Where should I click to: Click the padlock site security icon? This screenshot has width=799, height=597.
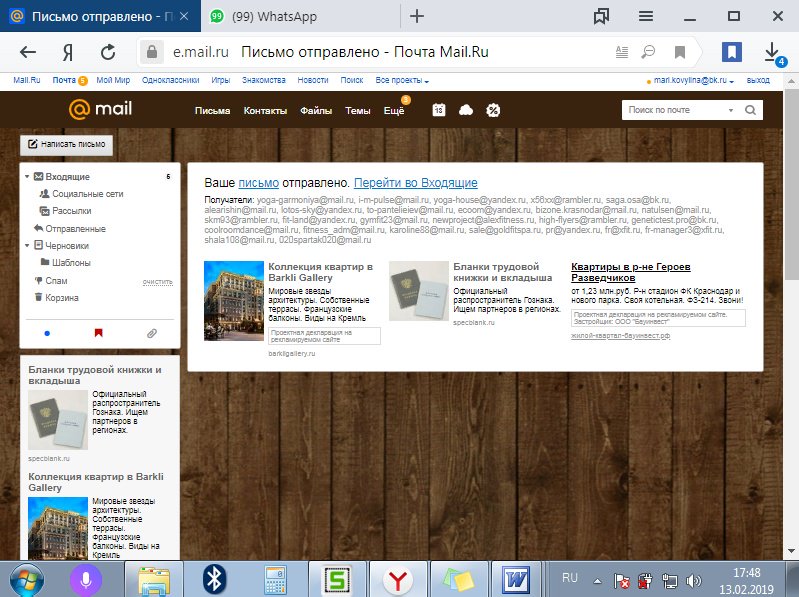[x=151, y=51]
